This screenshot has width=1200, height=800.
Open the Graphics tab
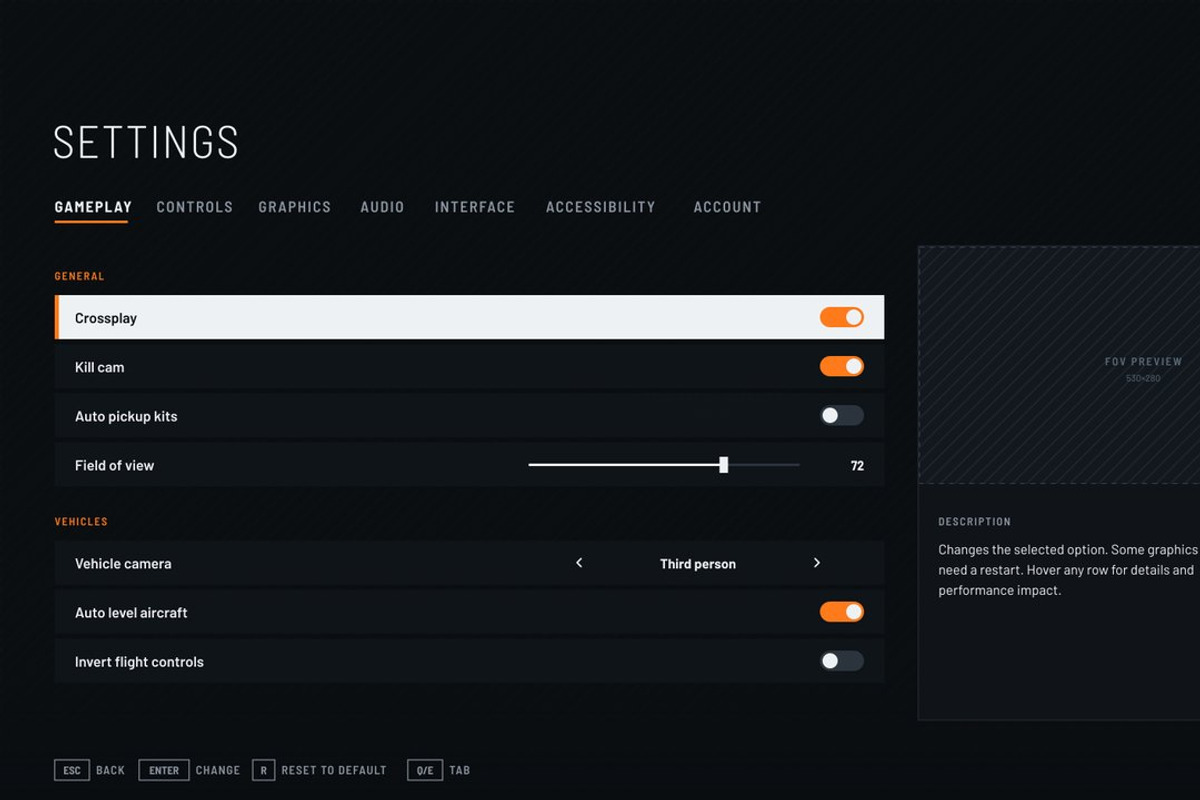(x=294, y=207)
